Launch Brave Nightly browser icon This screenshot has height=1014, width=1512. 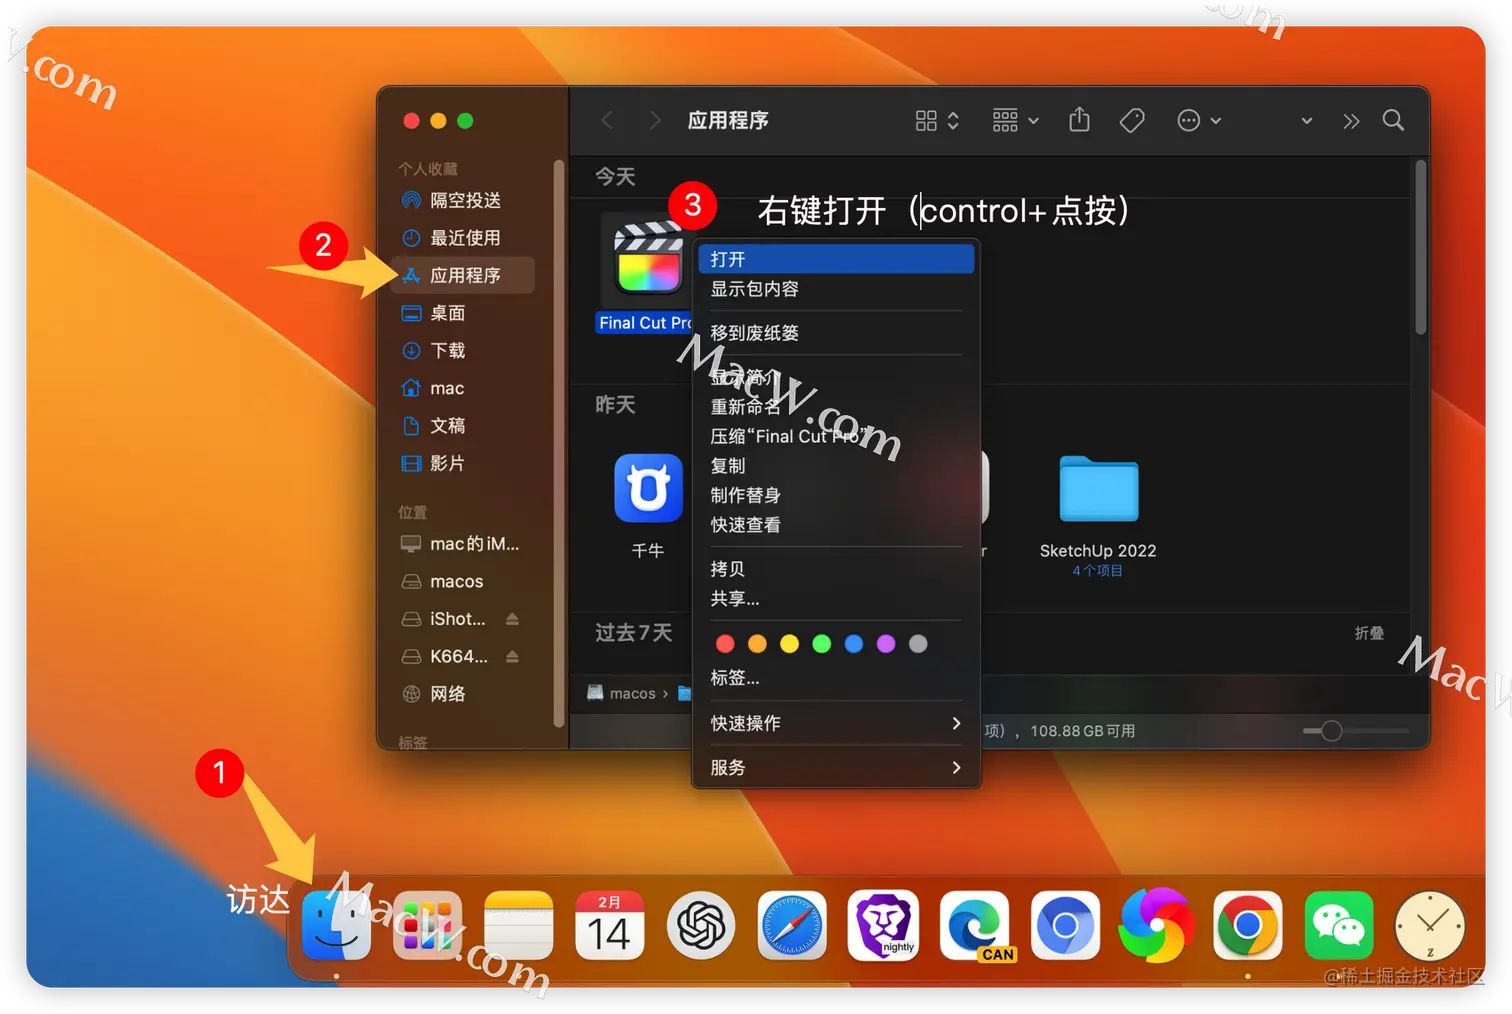pos(883,926)
